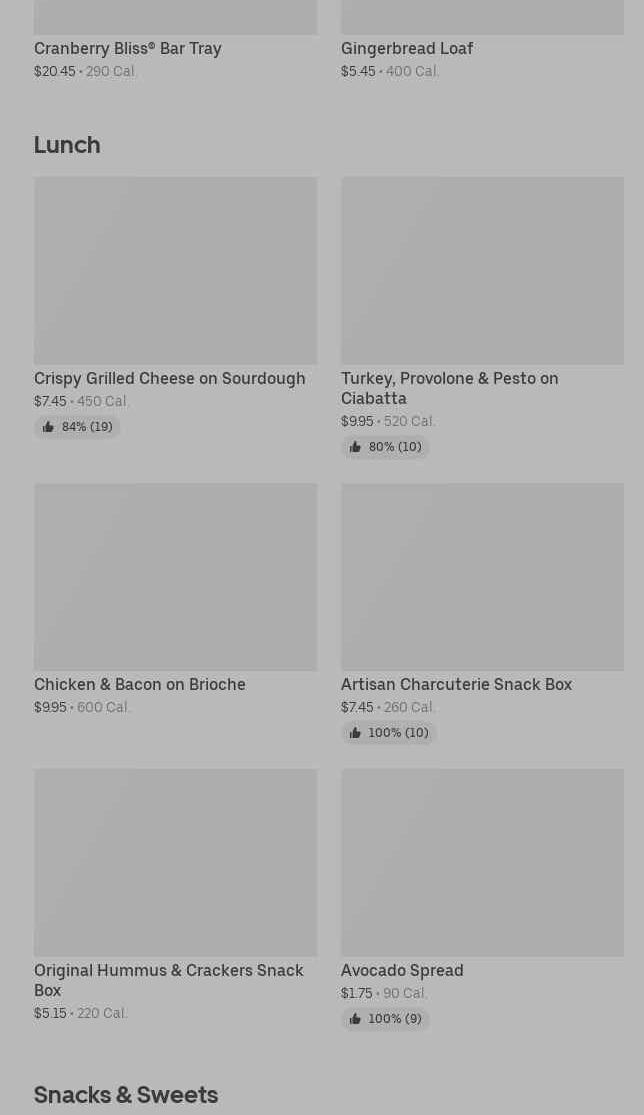Click thumbs-up icon for Crispy Grilled Cheese
Screen dimensions: 644x1115
[48, 427]
